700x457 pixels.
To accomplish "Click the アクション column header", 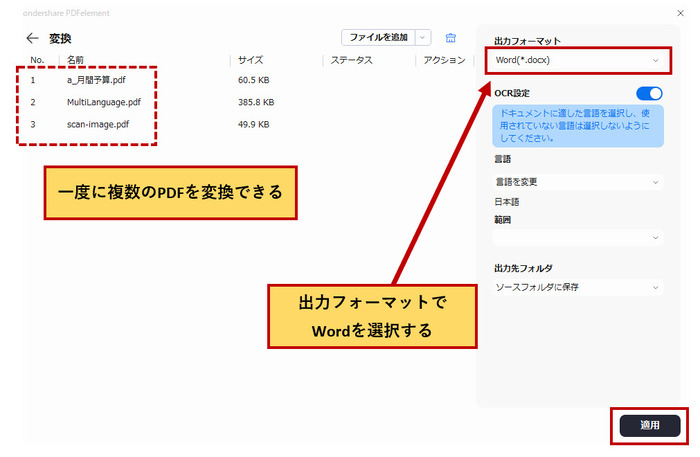I will coord(444,60).
